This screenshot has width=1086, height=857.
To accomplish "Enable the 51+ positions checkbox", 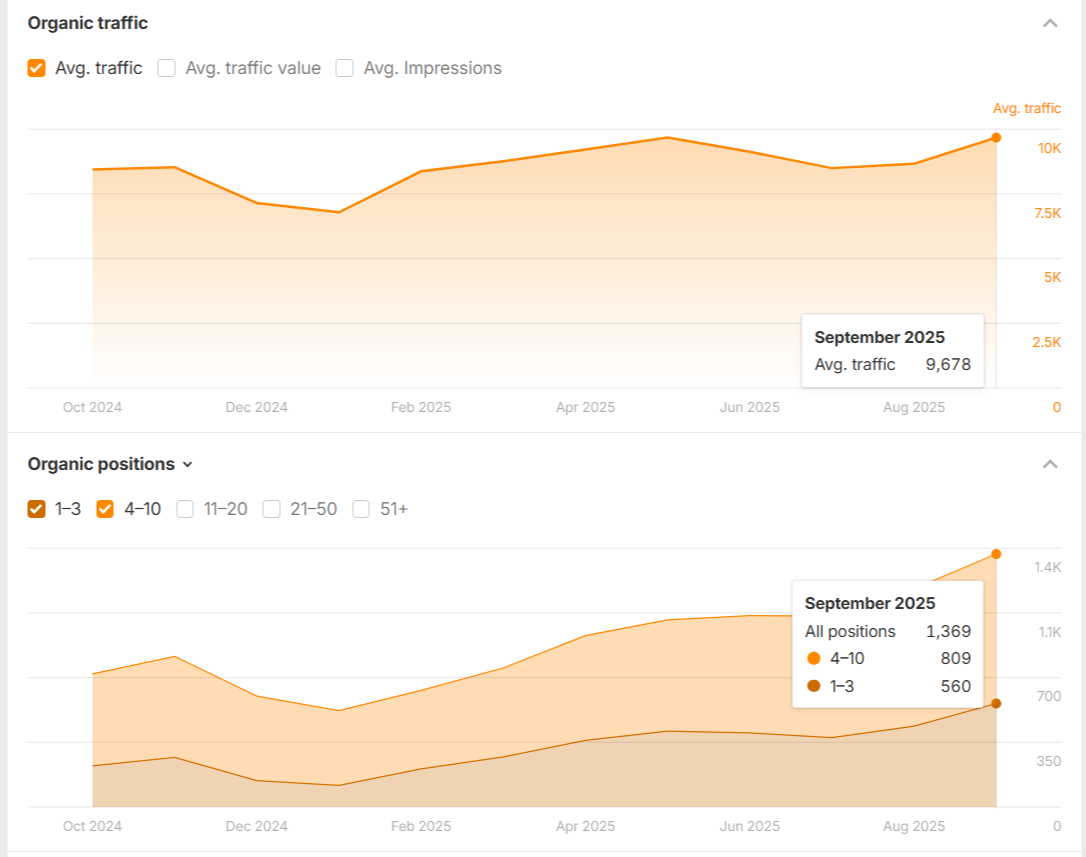I will click(361, 509).
